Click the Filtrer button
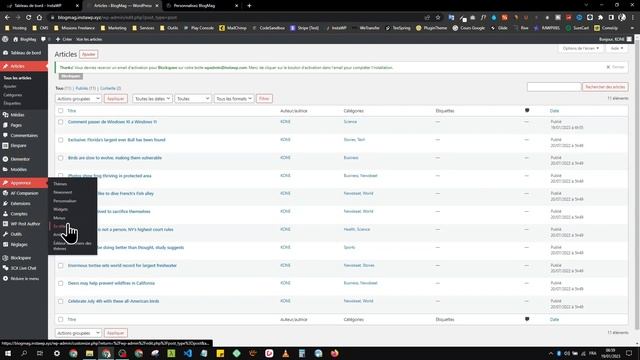This screenshot has height=360, width=640. click(264, 99)
